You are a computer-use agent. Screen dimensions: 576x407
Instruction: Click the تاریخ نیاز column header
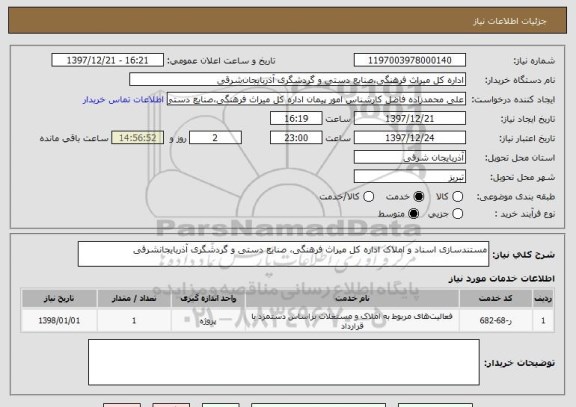(59, 298)
